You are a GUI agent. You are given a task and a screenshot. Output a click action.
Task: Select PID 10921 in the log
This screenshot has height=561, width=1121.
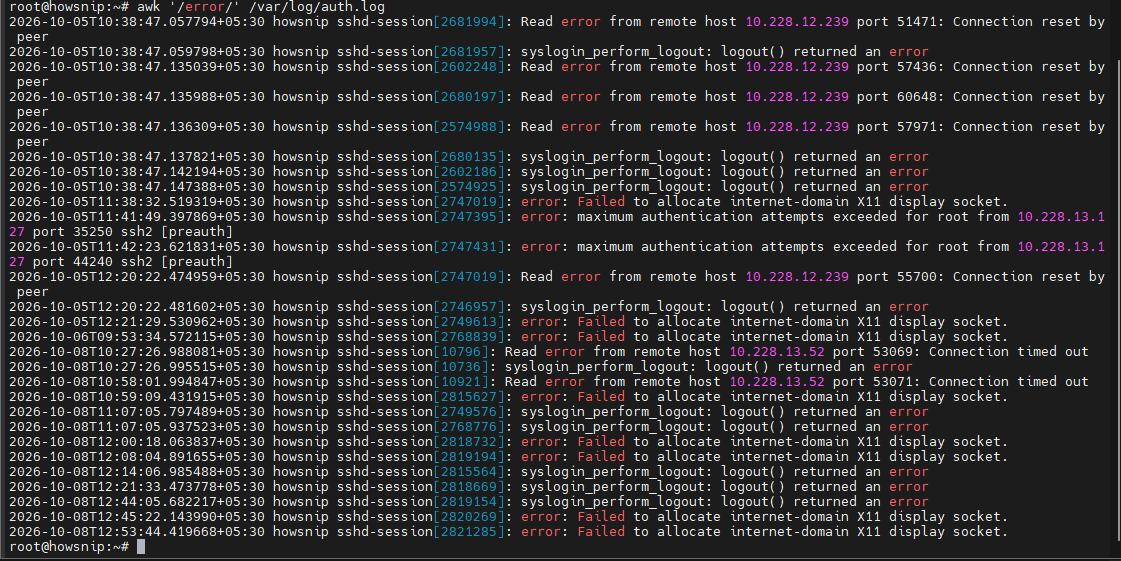[461, 382]
